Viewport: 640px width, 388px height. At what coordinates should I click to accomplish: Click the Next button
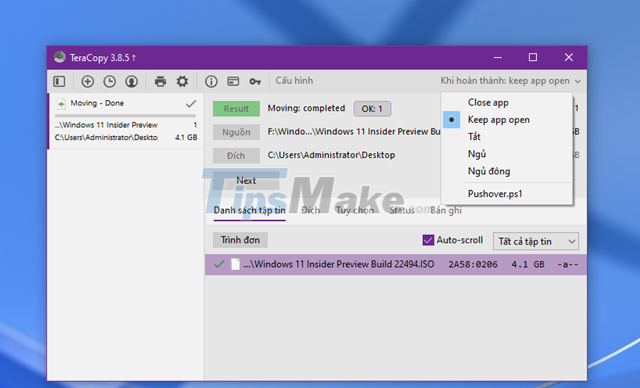(x=246, y=180)
